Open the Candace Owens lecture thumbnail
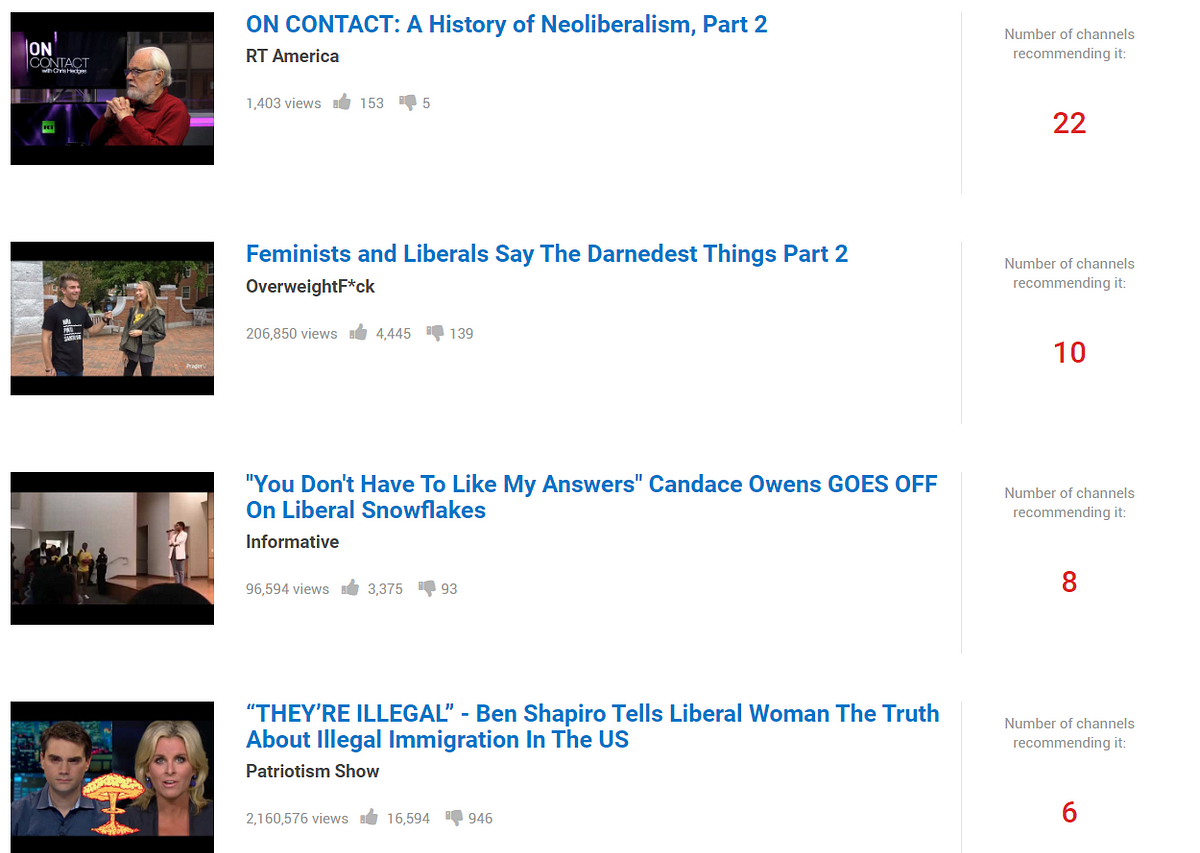The height and width of the screenshot is (853, 1200). 112,548
